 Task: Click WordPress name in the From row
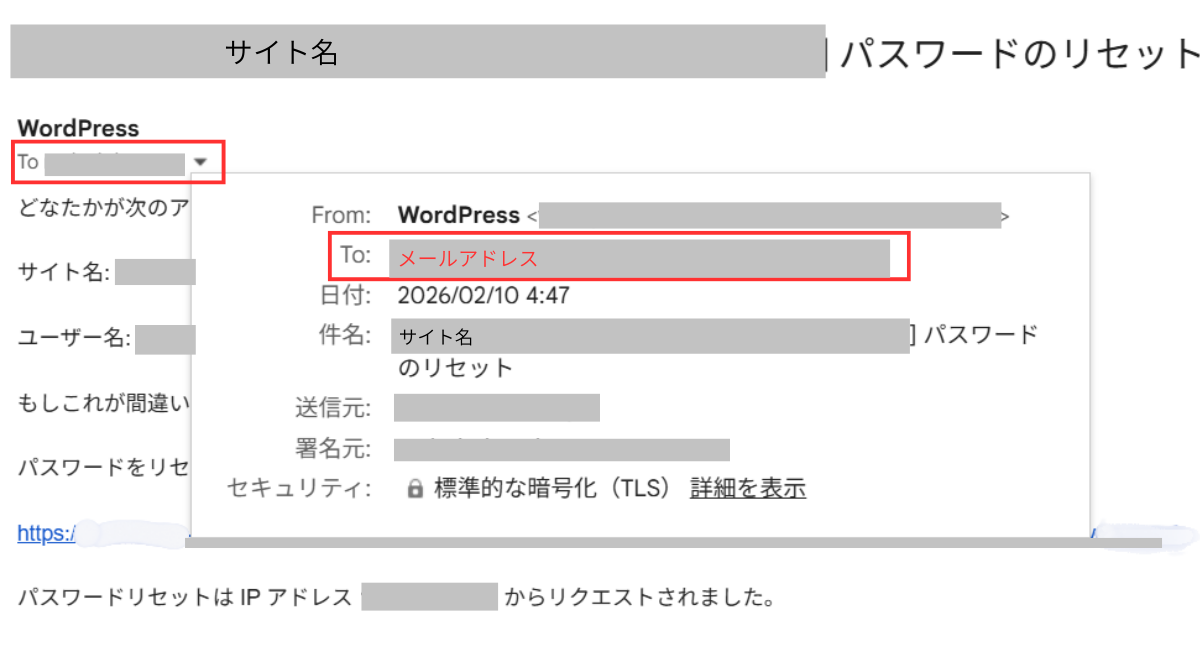pos(458,215)
